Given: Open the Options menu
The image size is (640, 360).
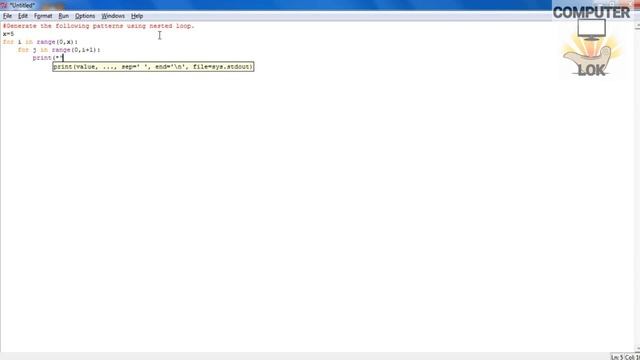Looking at the screenshot, I should pyautogui.click(x=85, y=16).
